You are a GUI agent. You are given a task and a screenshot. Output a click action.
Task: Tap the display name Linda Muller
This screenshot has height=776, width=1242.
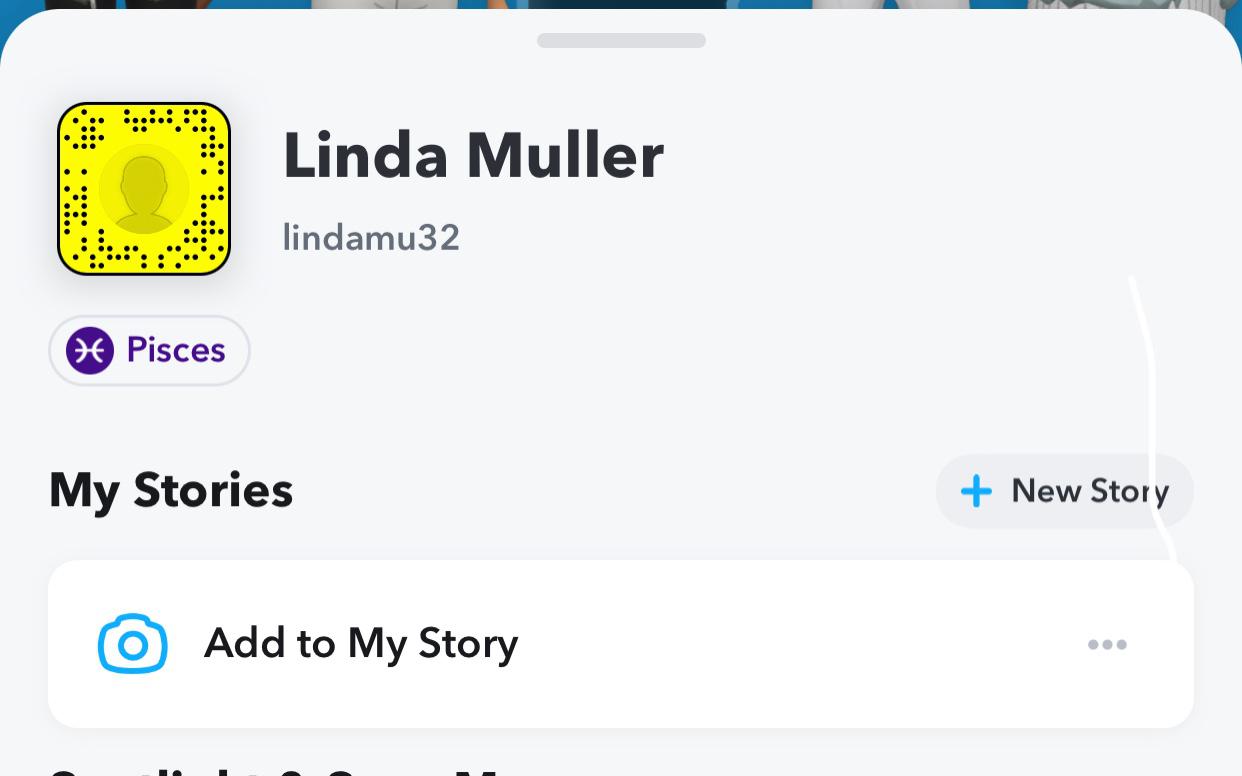coord(473,156)
